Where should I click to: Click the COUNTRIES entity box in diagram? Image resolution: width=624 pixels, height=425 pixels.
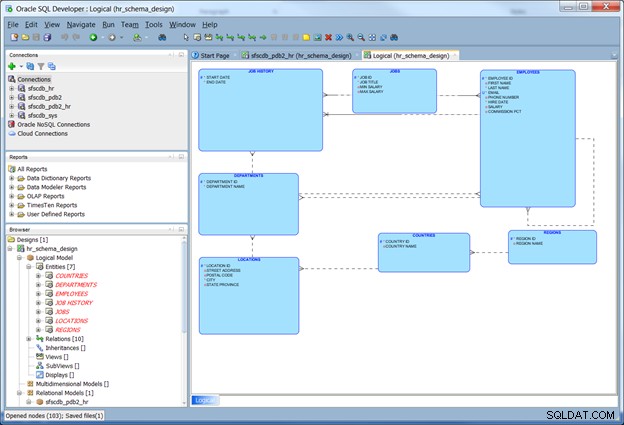coord(424,253)
